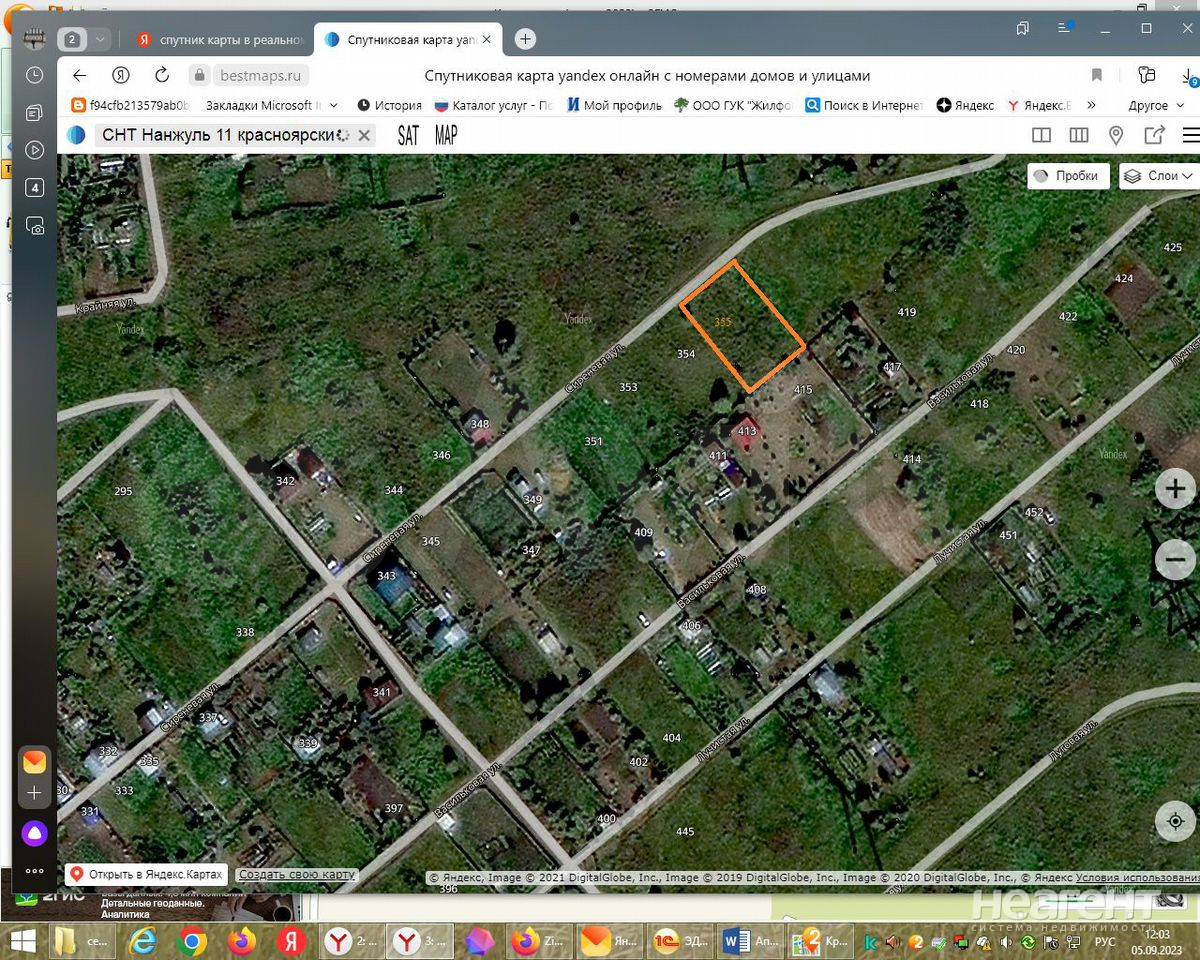Zoom out the map with minus button
This screenshot has width=1200, height=960.
point(1175,559)
